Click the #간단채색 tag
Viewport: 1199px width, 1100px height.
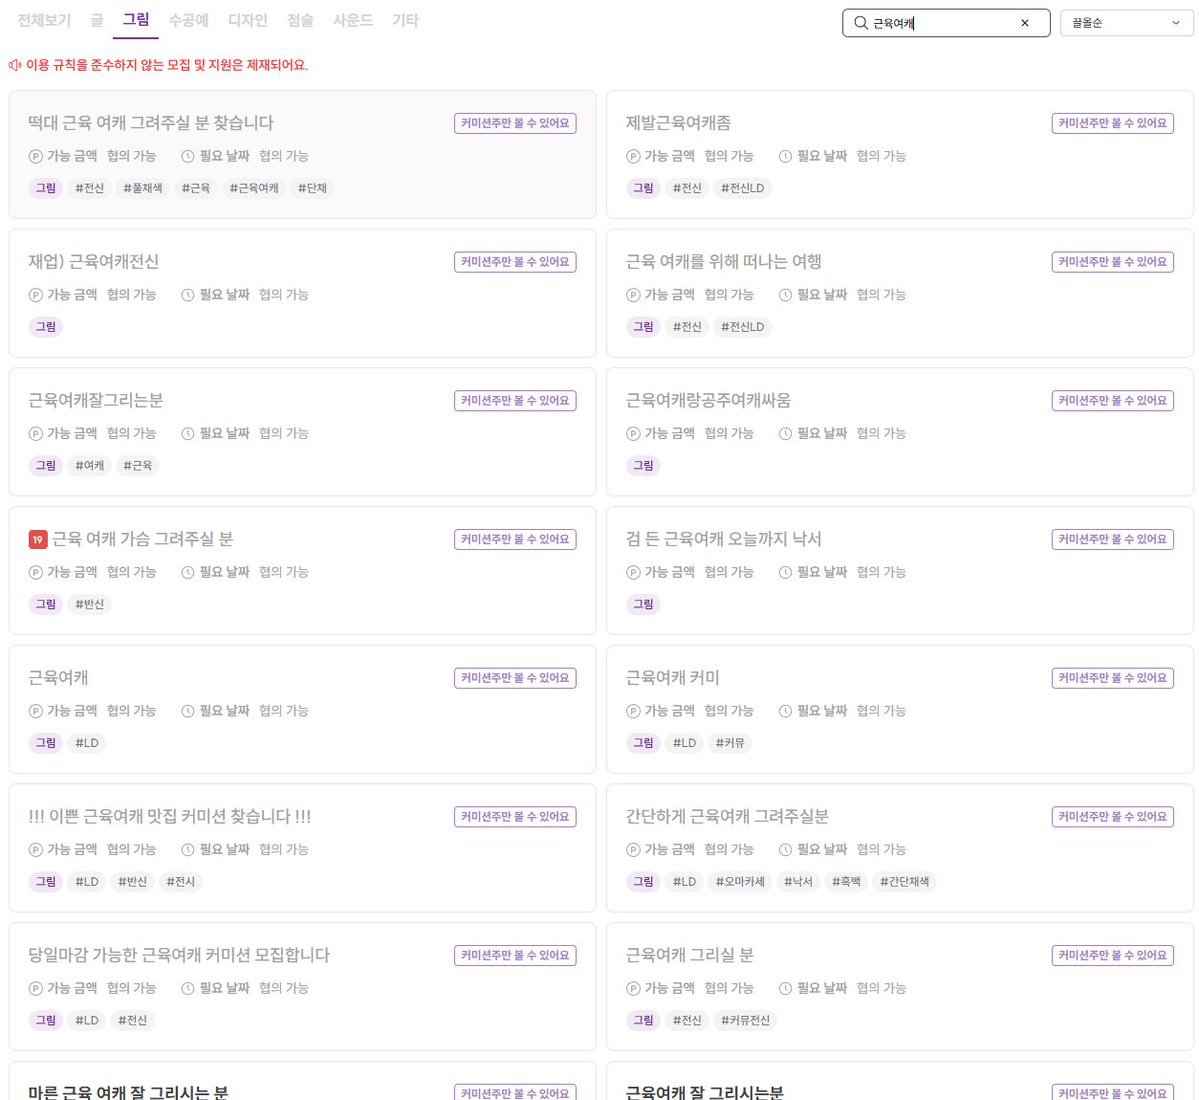click(x=904, y=882)
